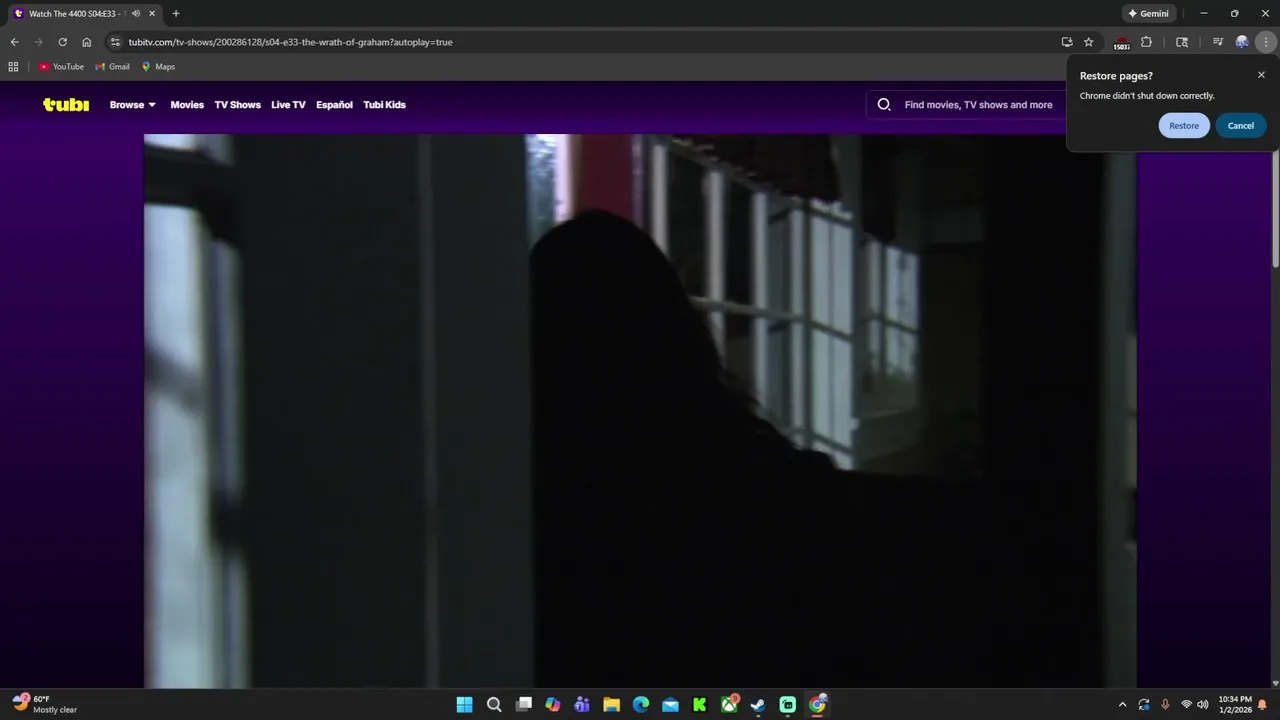1280x720 pixels.
Task: Open the Wi-Fi network tray icon
Action: [x=1186, y=704]
